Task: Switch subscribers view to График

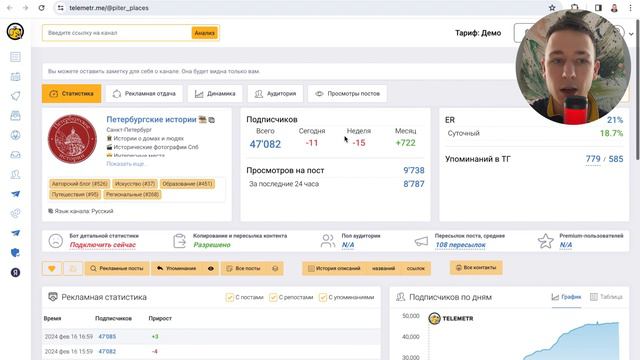Action: 566,297
